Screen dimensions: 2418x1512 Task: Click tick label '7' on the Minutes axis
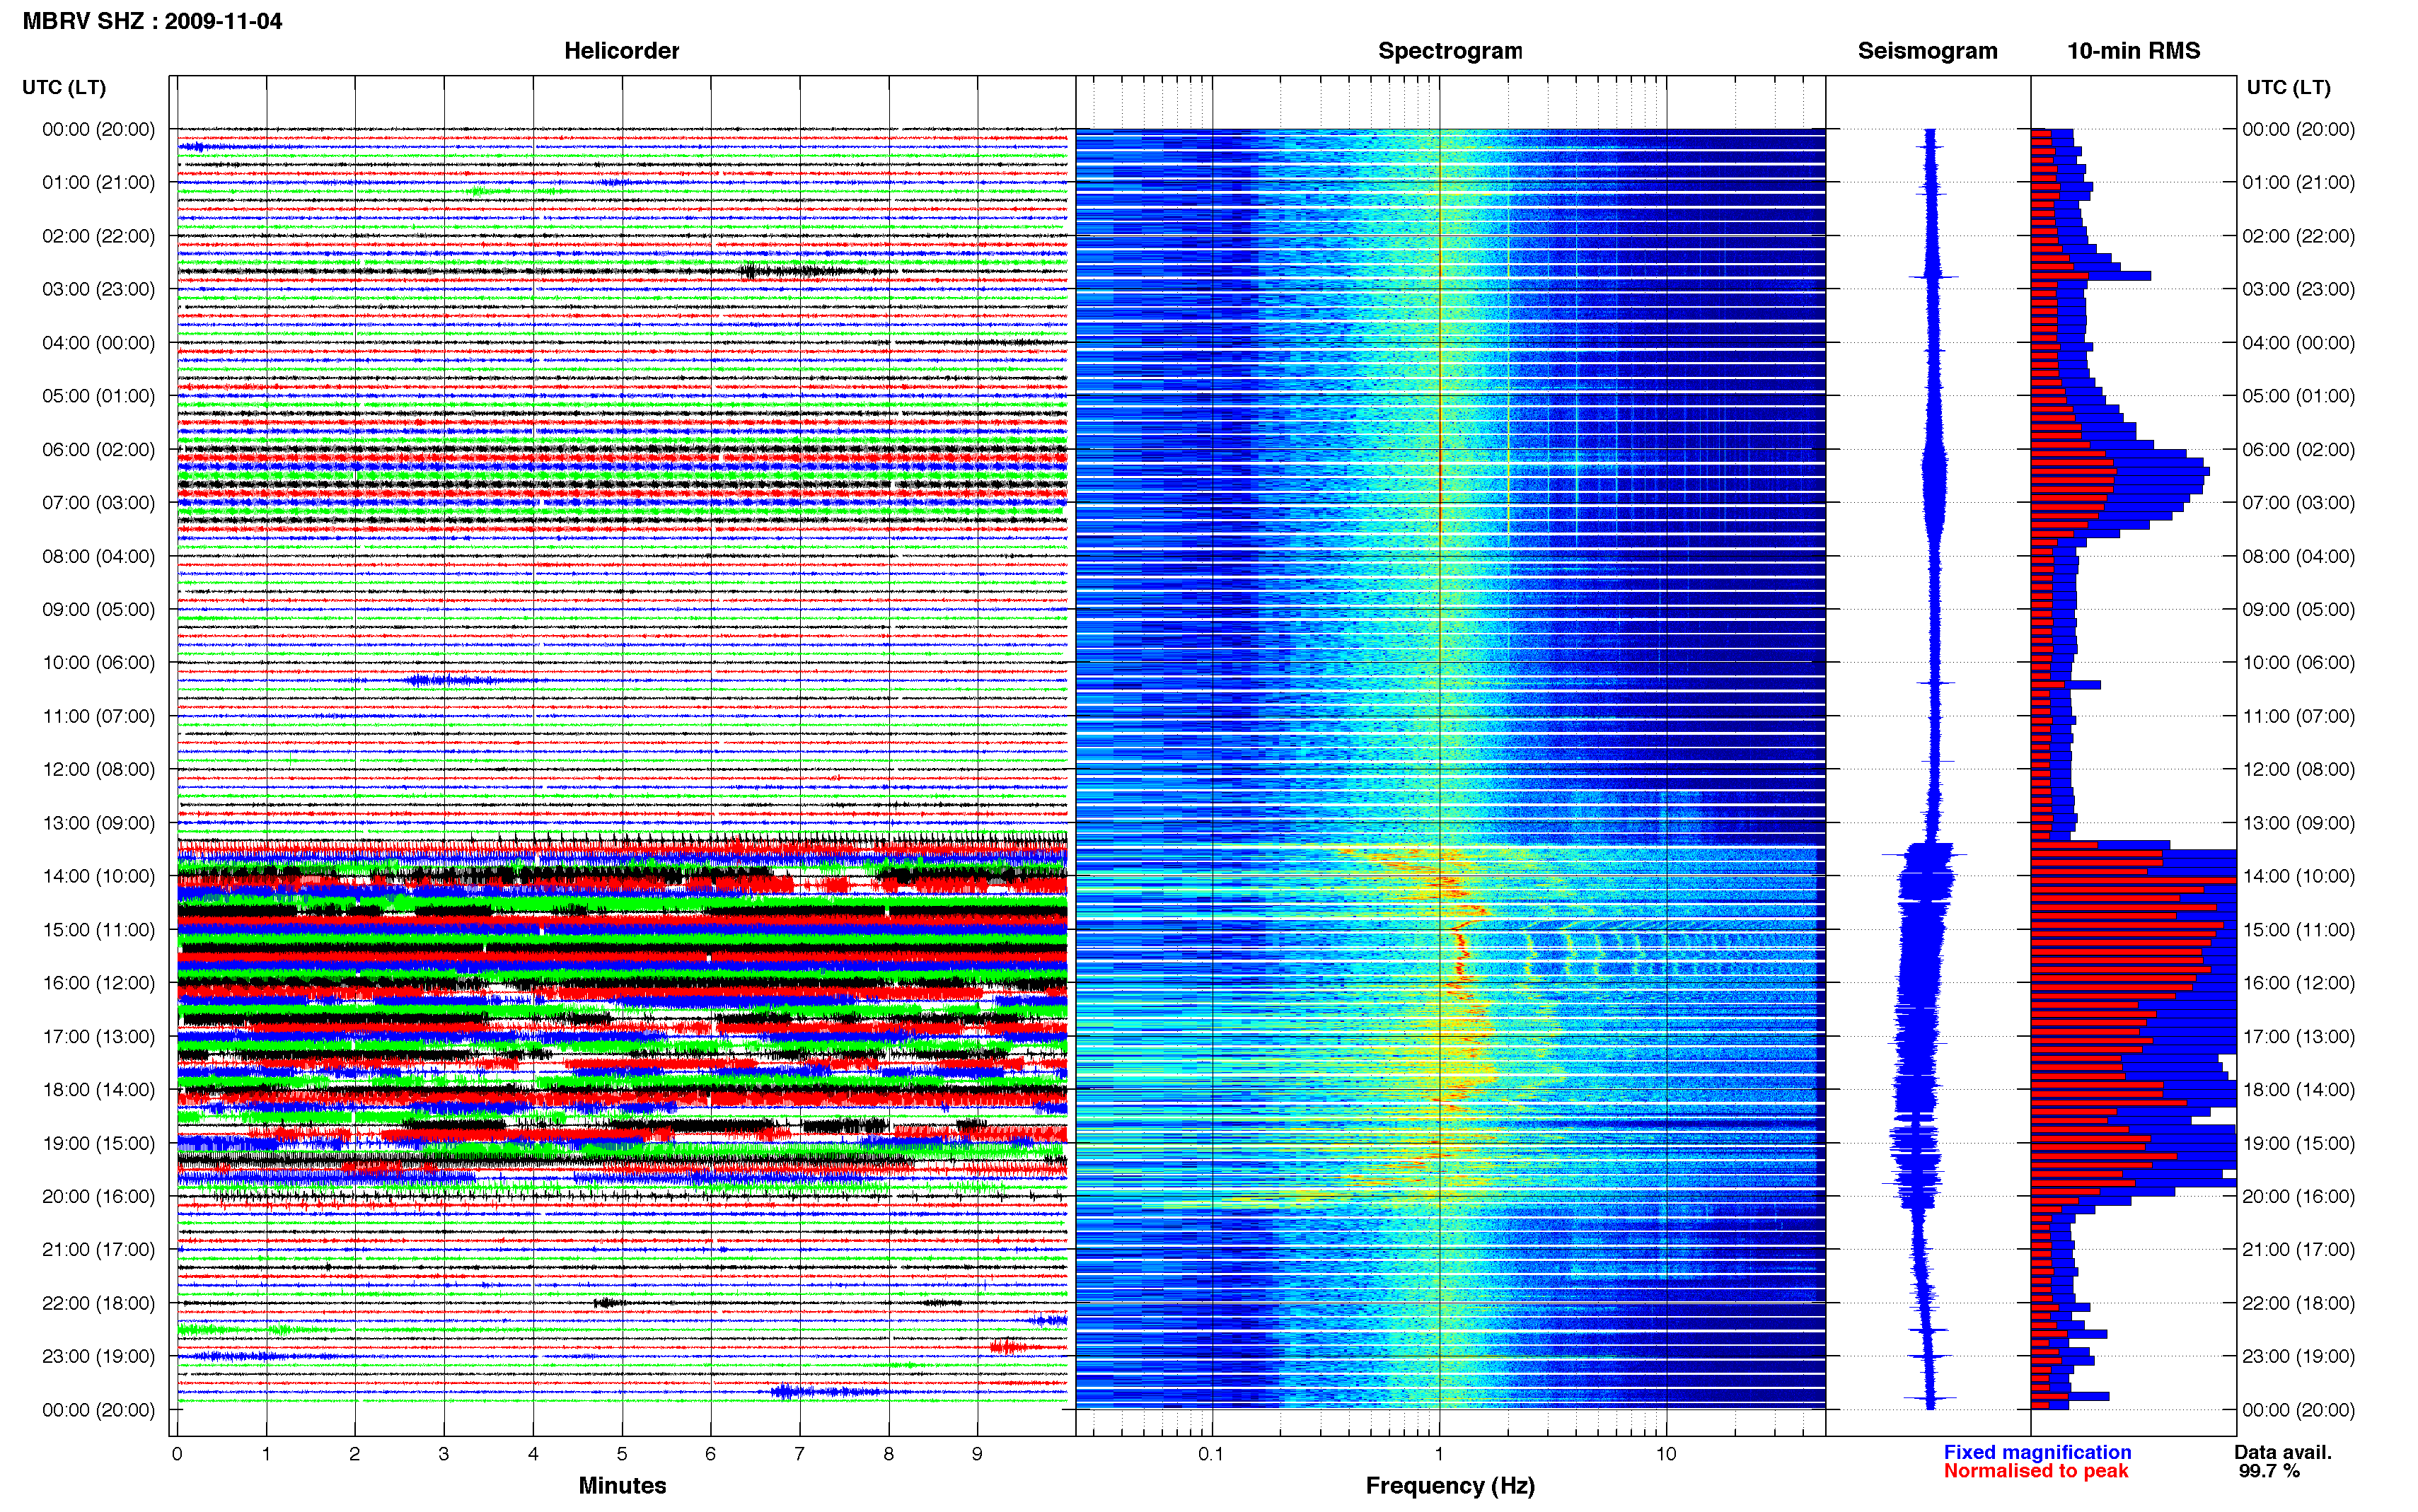[799, 1454]
